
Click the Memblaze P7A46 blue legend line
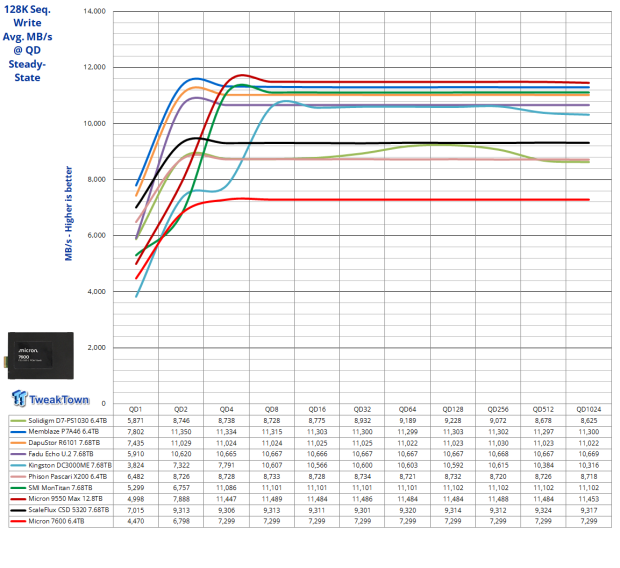[18, 432]
